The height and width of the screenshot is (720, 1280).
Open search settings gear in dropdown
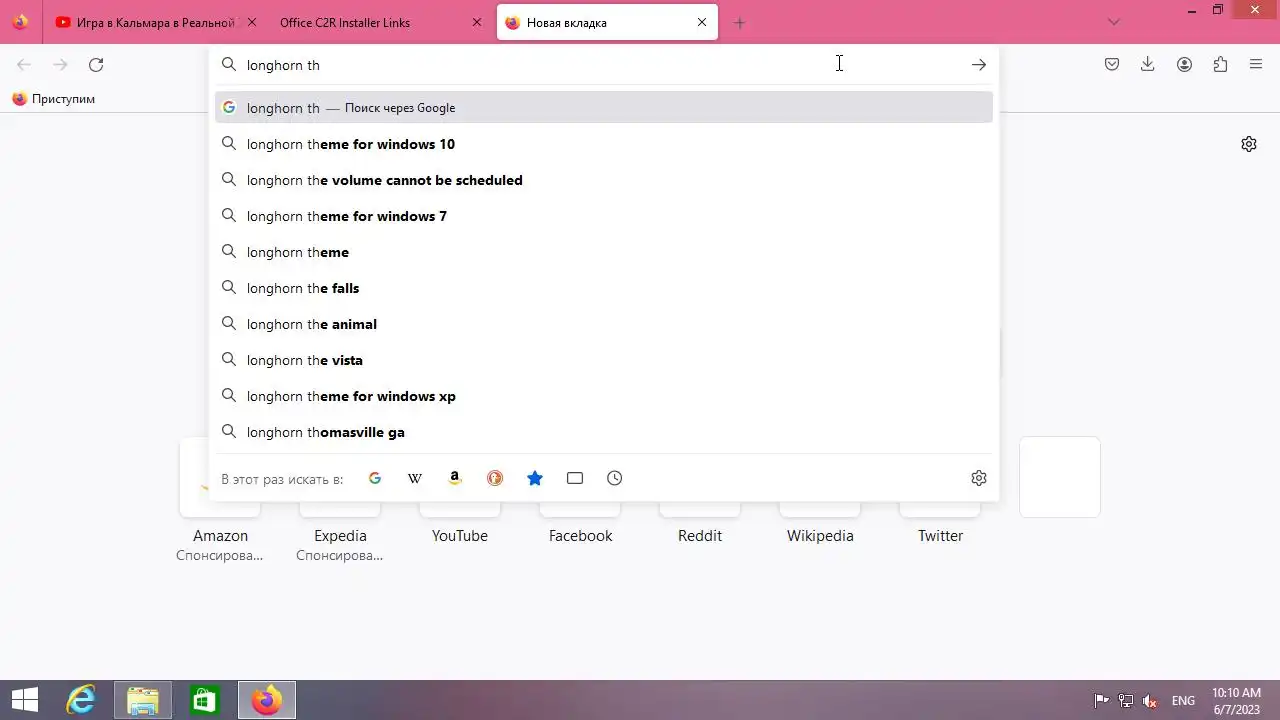coord(979,478)
